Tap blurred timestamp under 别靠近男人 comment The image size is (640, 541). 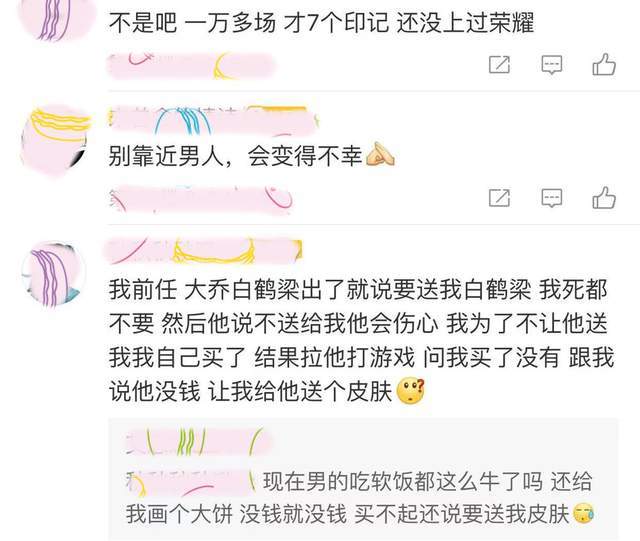200,199
